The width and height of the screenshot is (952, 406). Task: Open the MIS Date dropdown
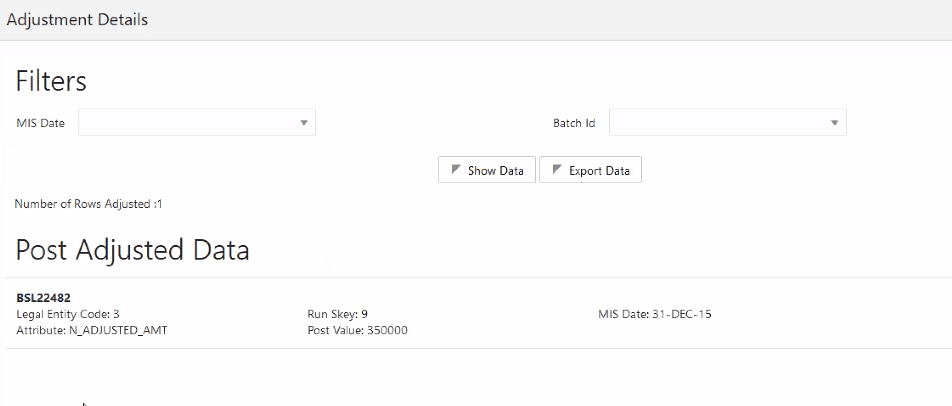coord(197,123)
